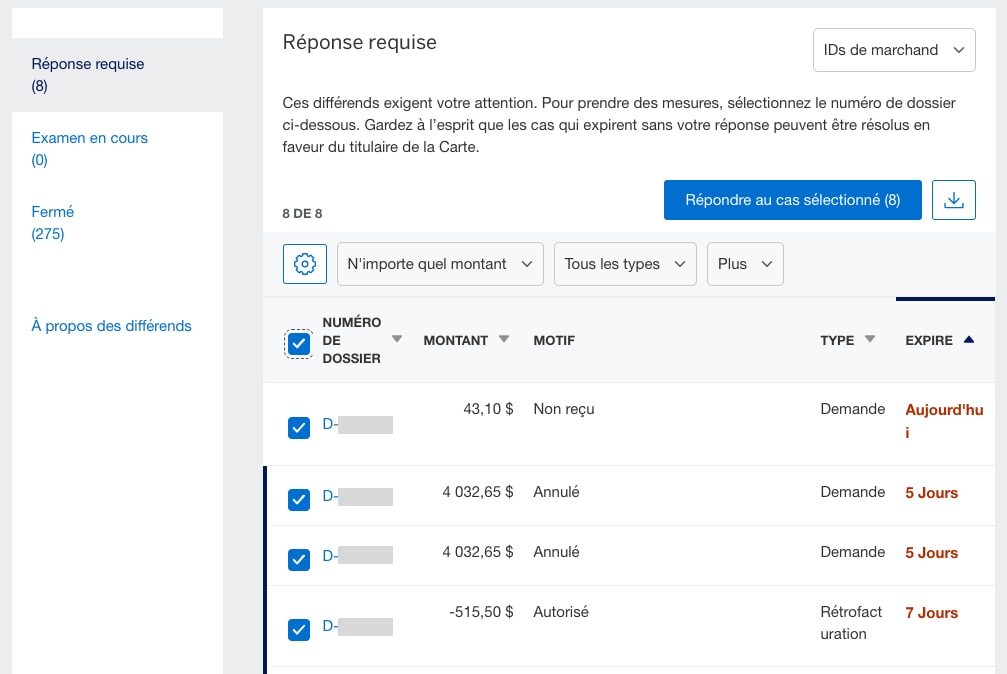
Task: Deselect the 43,10 $ dispute checkbox
Action: click(298, 427)
